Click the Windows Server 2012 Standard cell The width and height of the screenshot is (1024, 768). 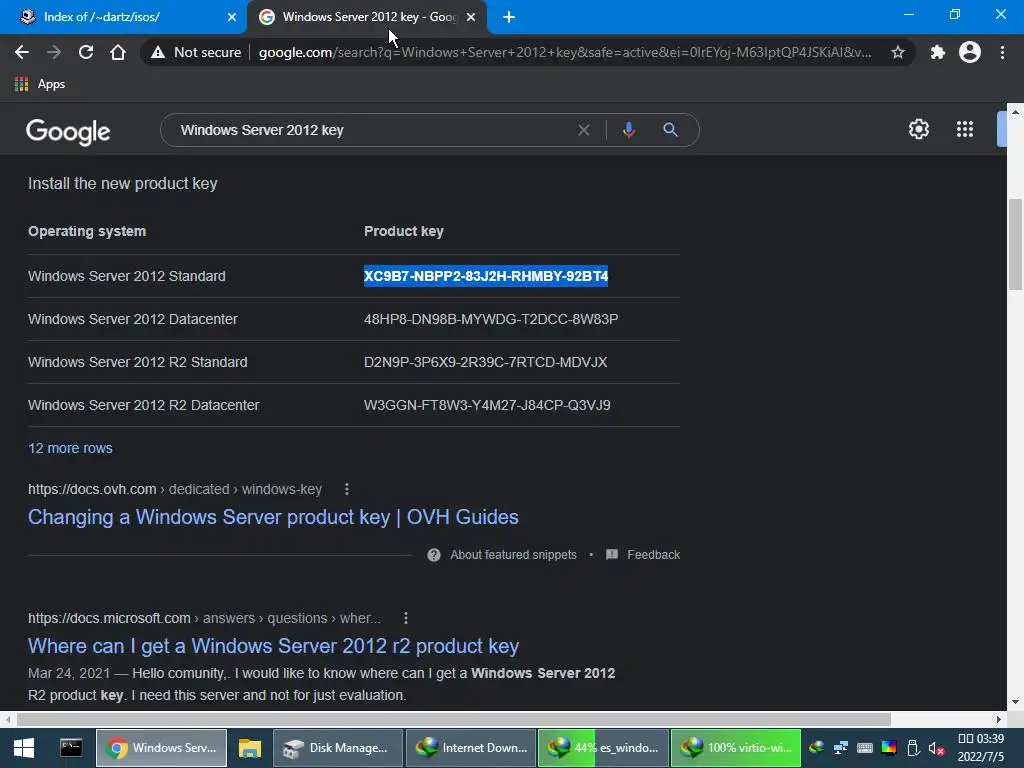tap(127, 276)
